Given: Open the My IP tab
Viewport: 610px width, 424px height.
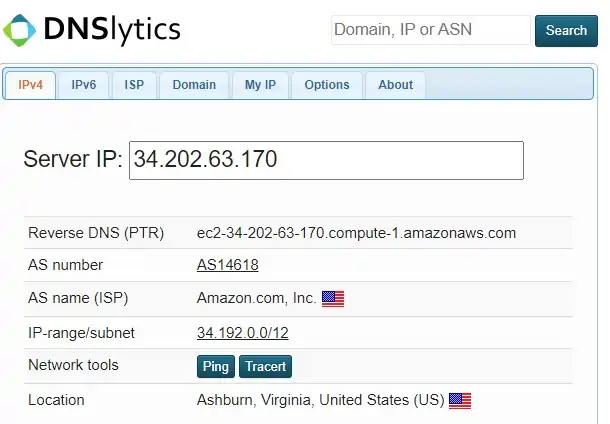Looking at the screenshot, I should (260, 85).
